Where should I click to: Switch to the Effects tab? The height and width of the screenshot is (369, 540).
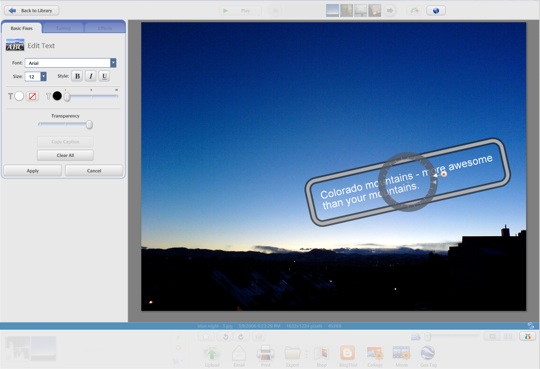pyautogui.click(x=105, y=28)
